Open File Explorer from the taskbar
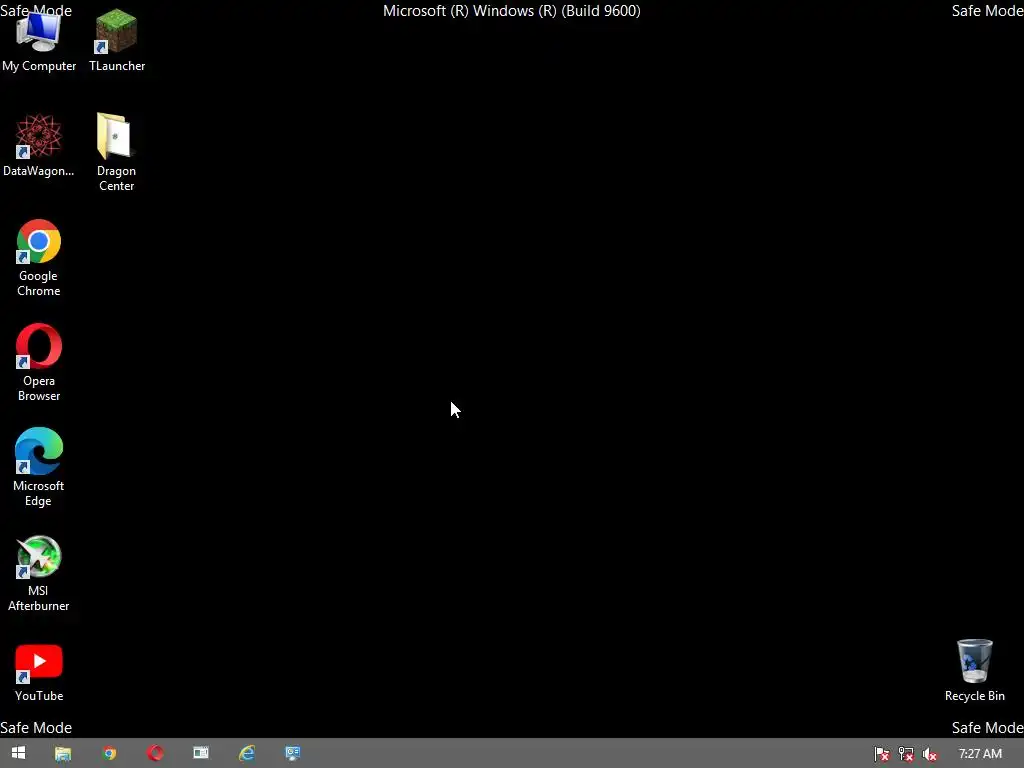 (x=63, y=754)
